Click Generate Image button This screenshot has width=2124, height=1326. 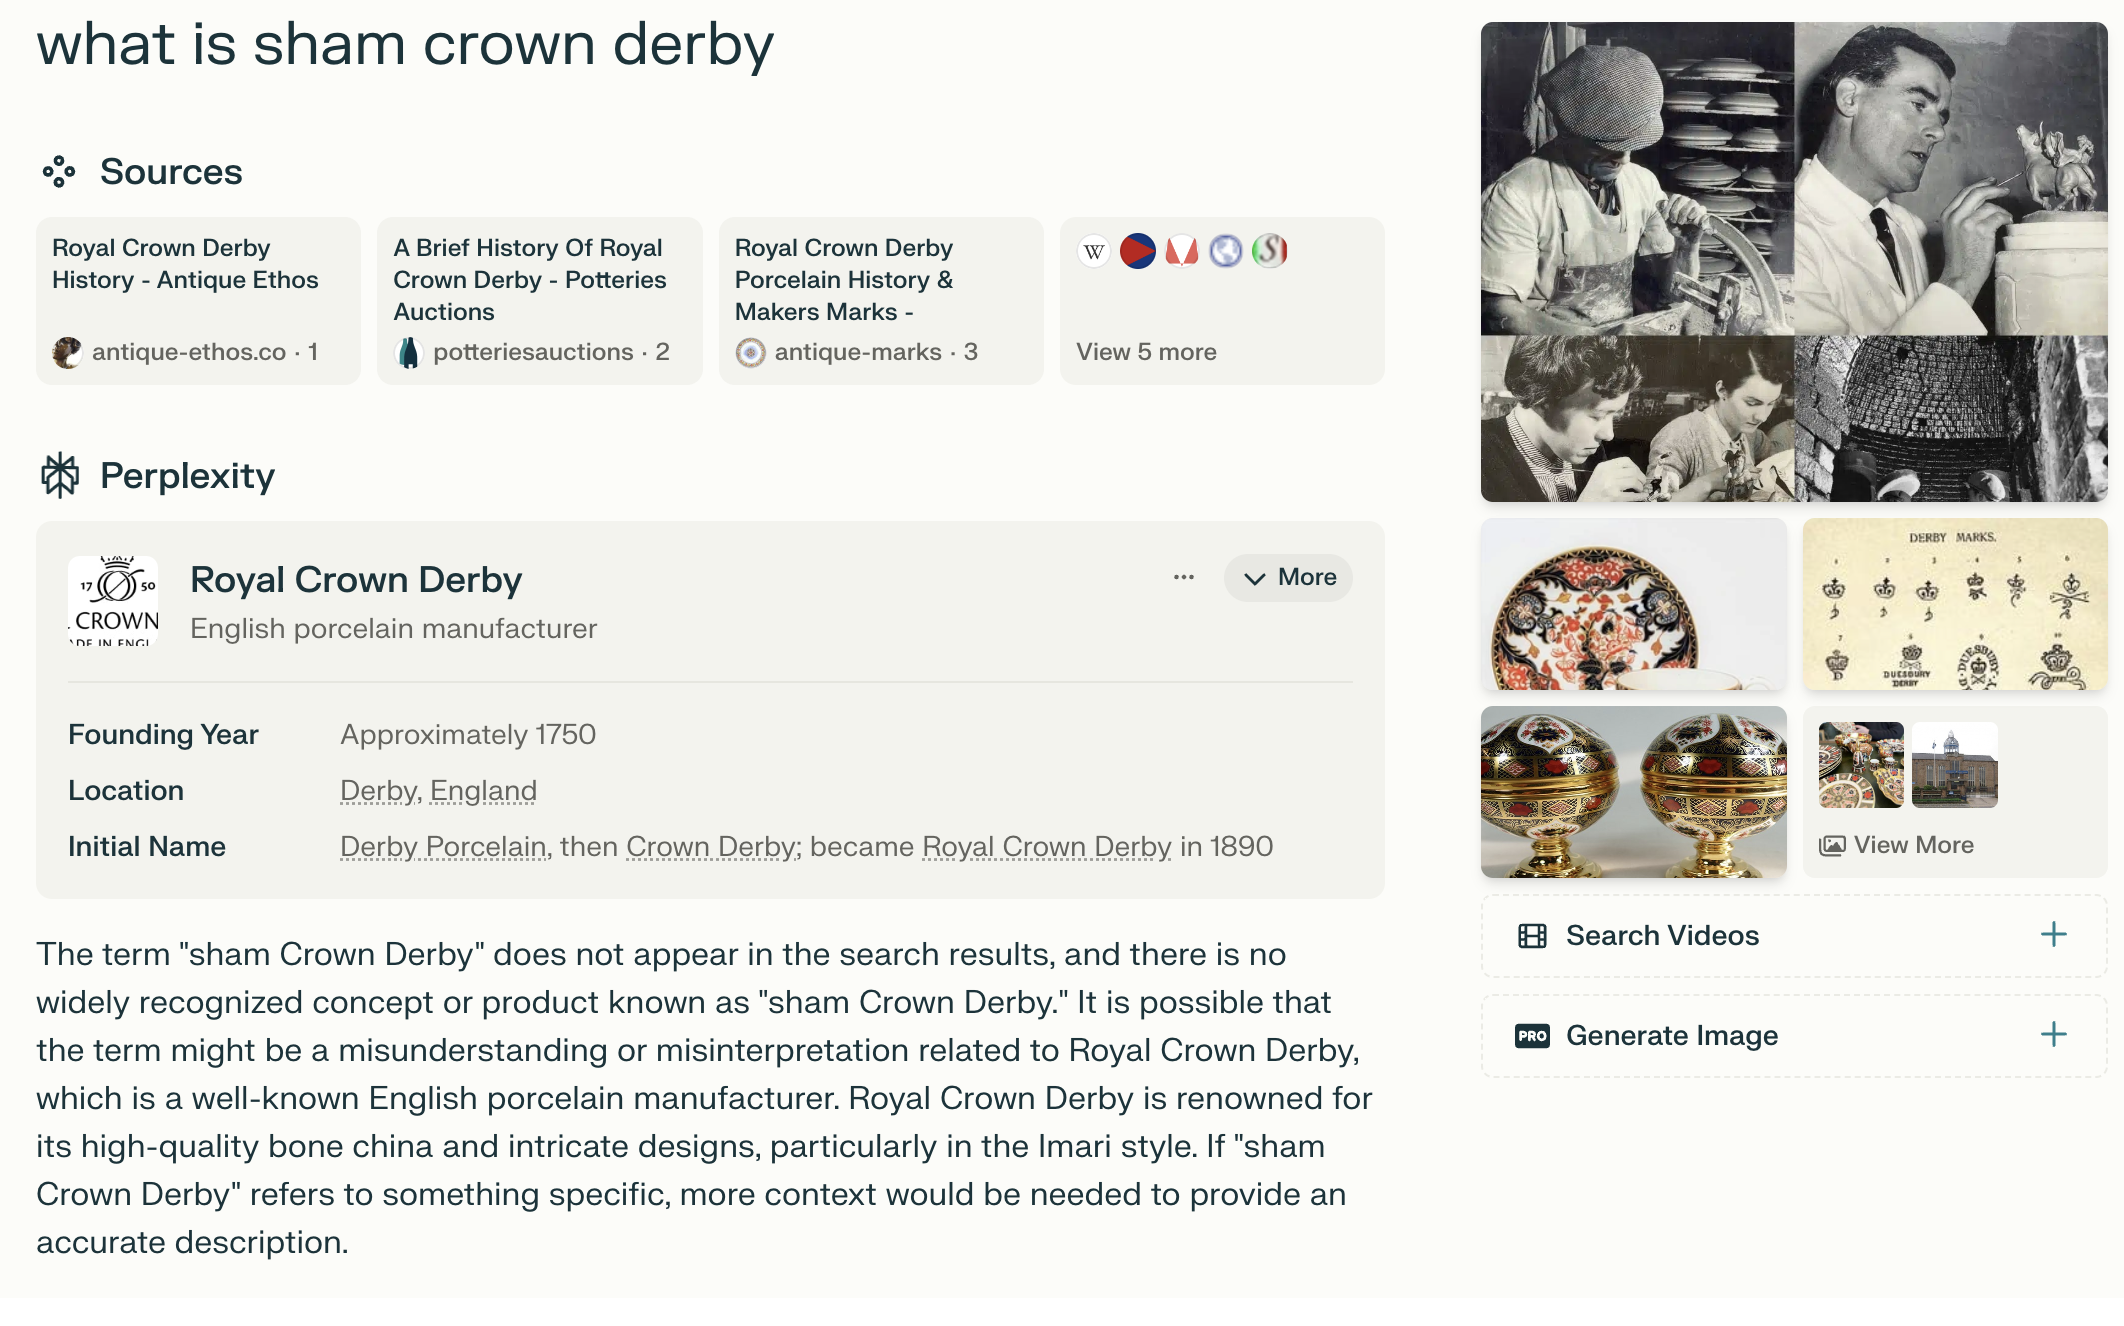(1671, 1036)
